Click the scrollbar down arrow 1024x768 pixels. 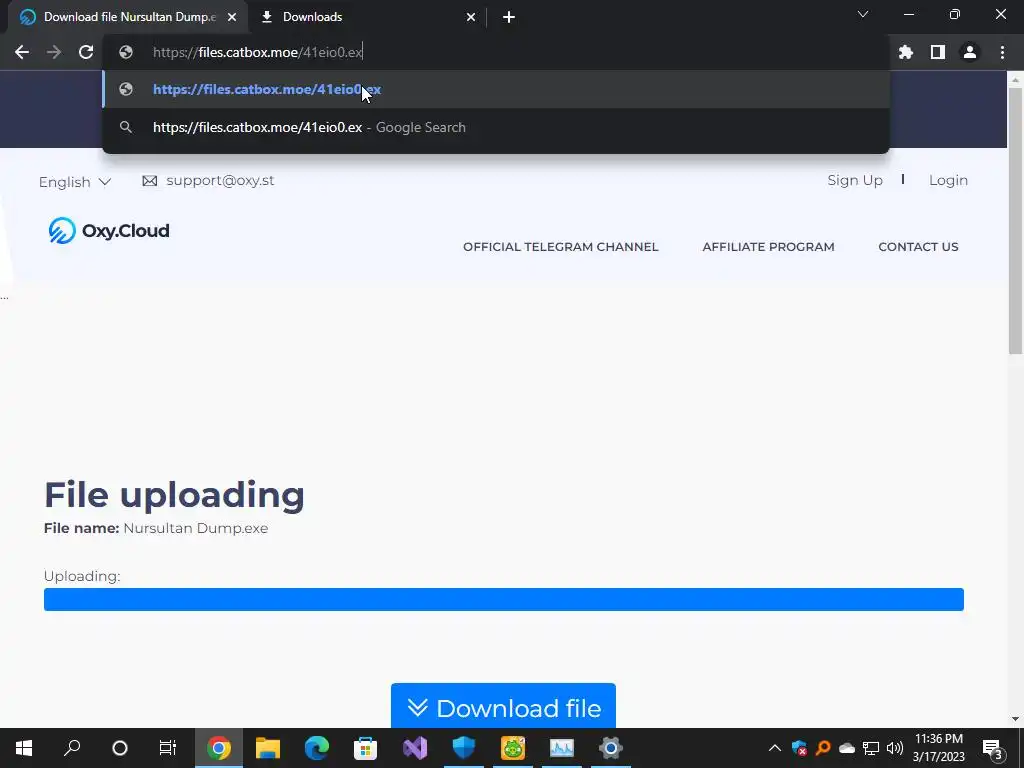[x=1015, y=719]
